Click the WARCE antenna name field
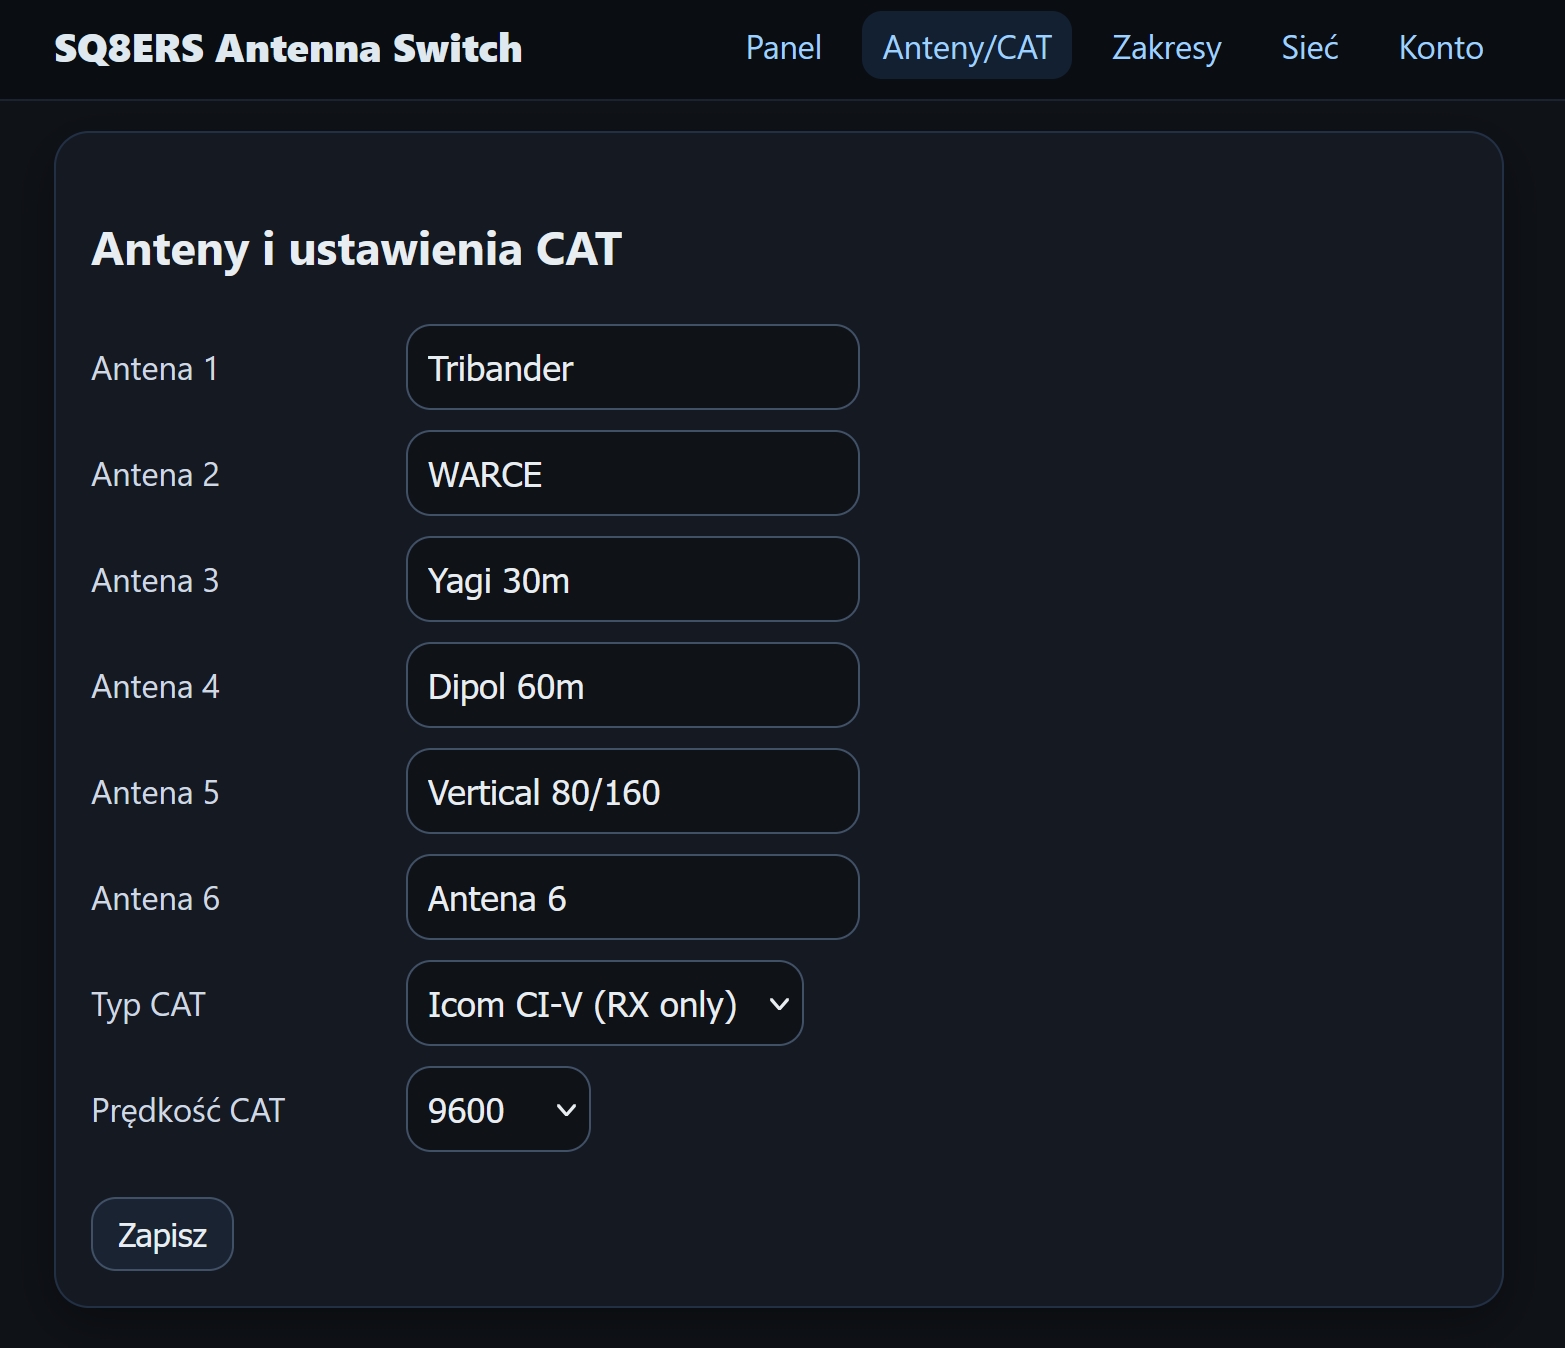This screenshot has height=1348, width=1565. [x=632, y=474]
